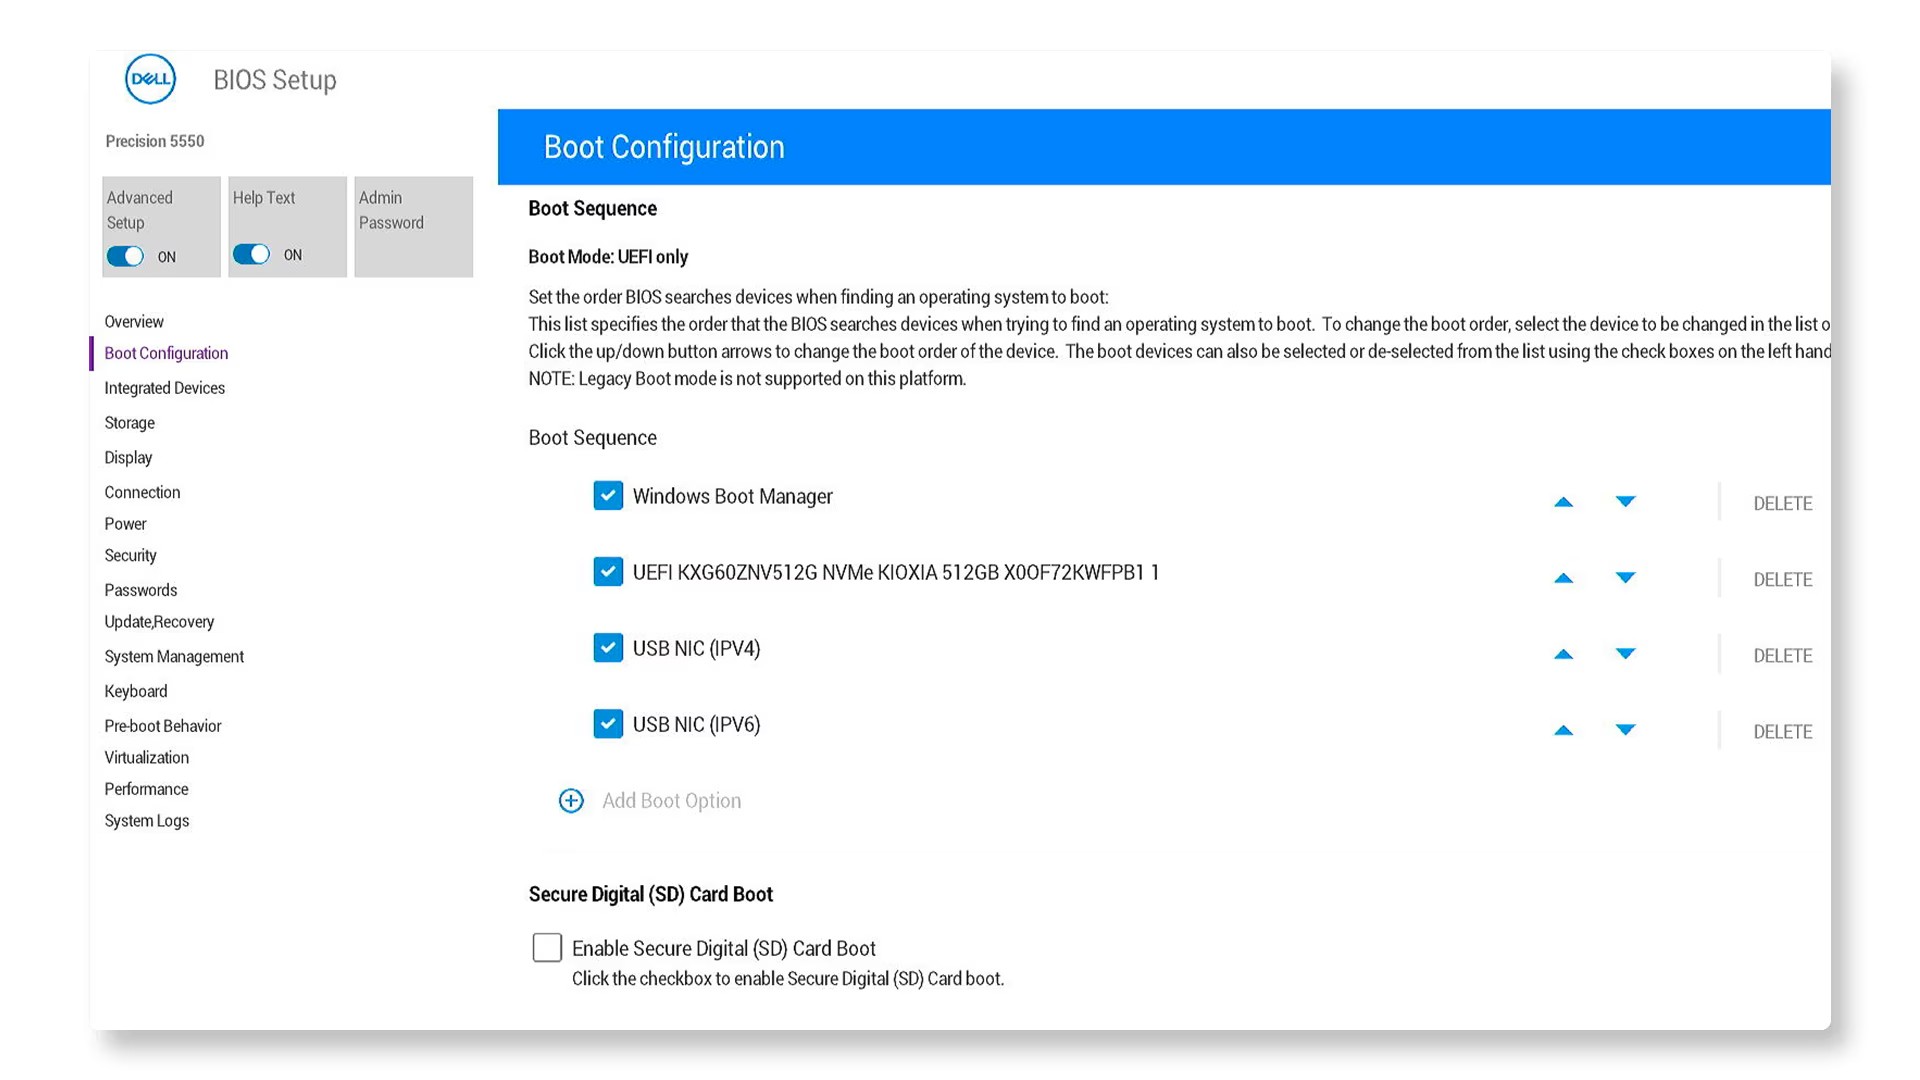This screenshot has width=1920, height=1080.
Task: Open Passwords section in sidebar
Action: coord(140,590)
